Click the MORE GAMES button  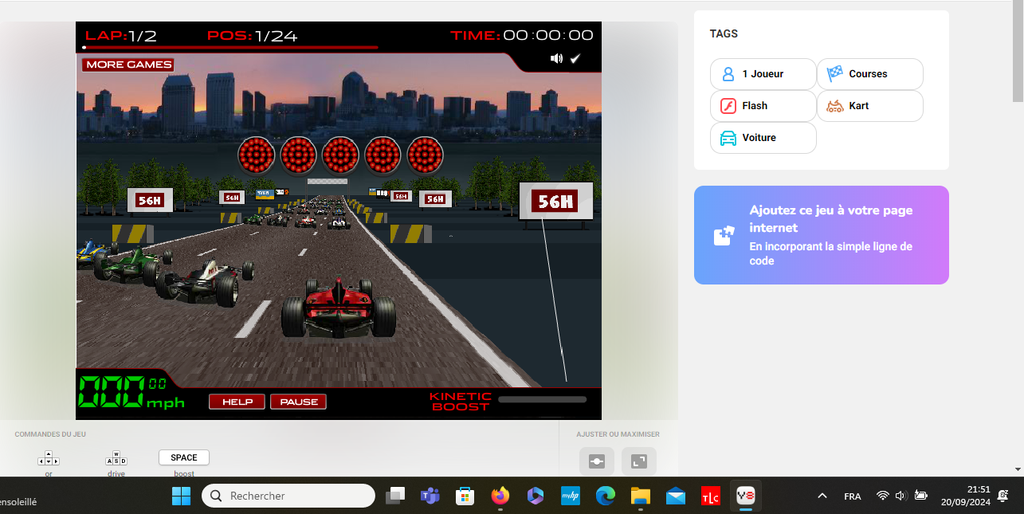128,65
